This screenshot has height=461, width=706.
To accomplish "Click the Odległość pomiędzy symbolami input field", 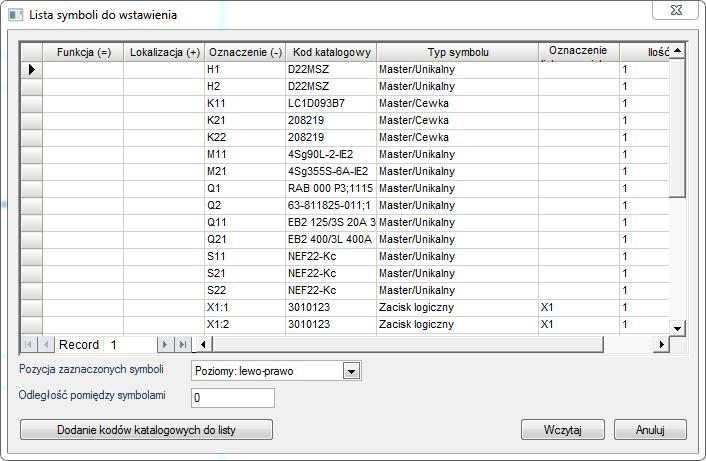I will 233,398.
